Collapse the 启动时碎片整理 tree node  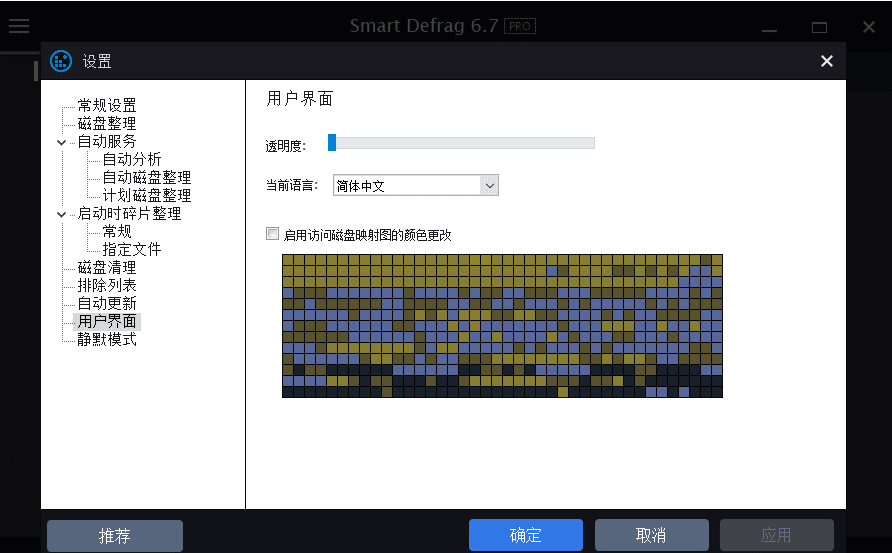click(61, 214)
